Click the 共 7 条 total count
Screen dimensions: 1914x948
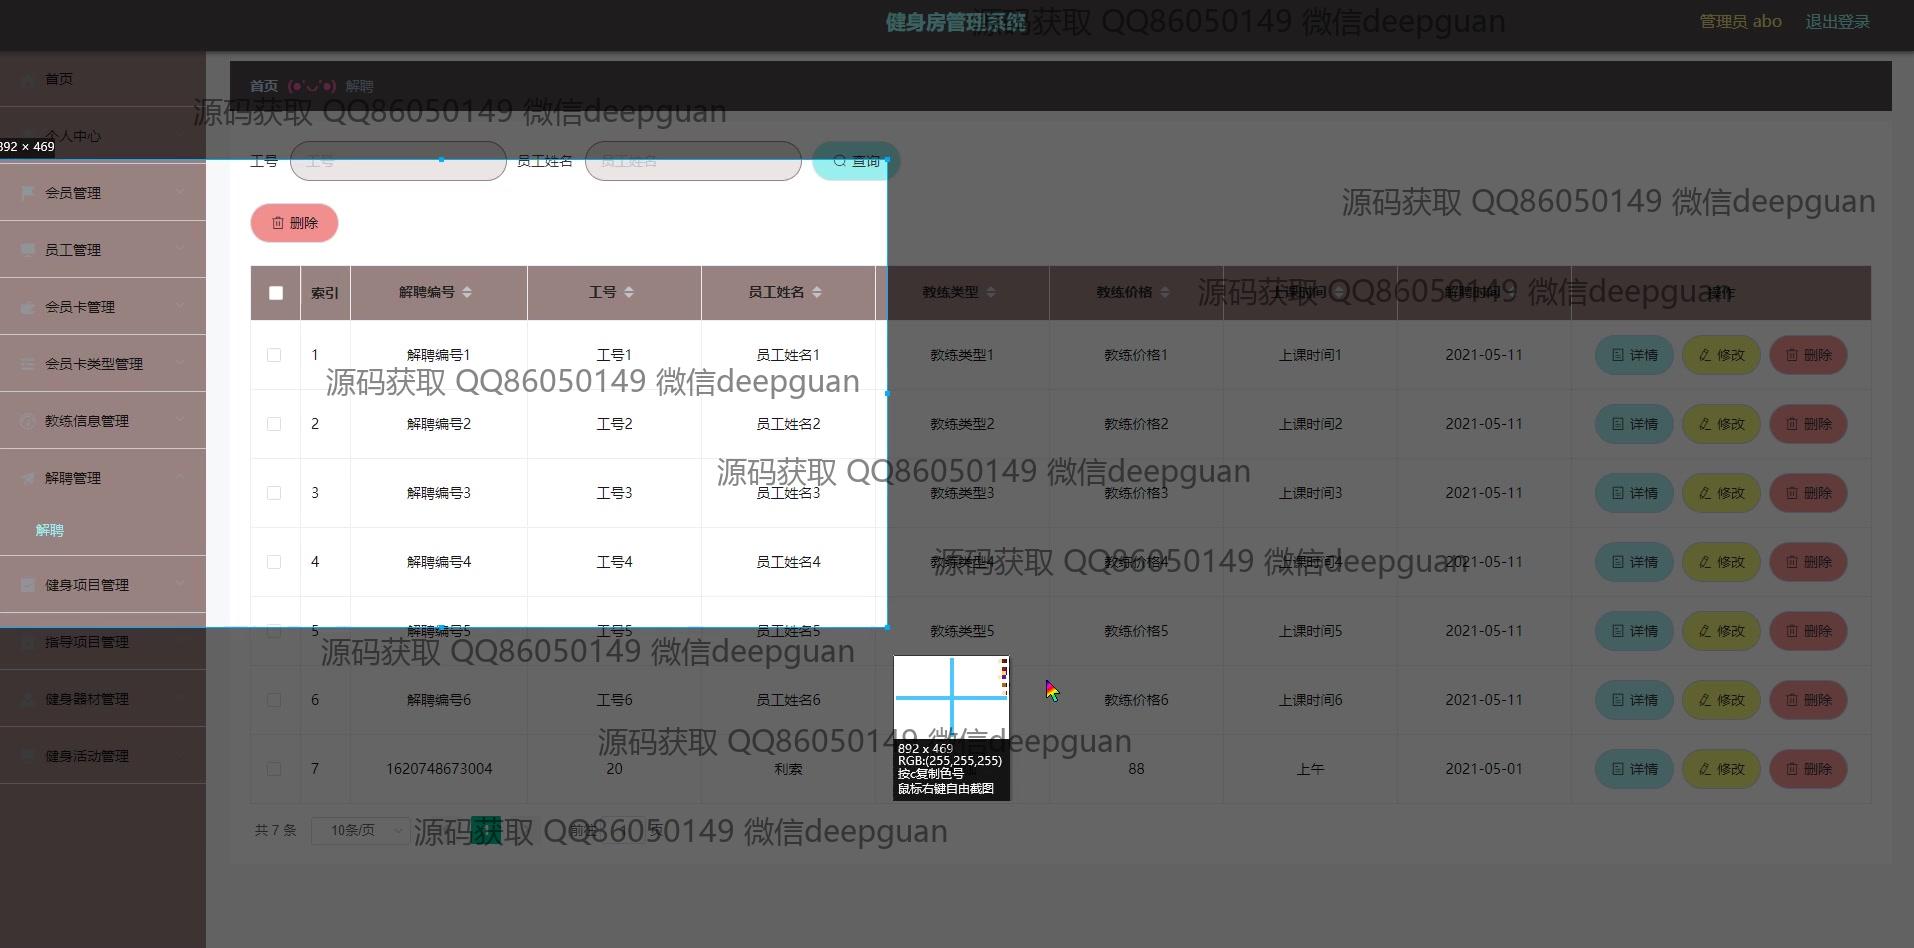275,830
